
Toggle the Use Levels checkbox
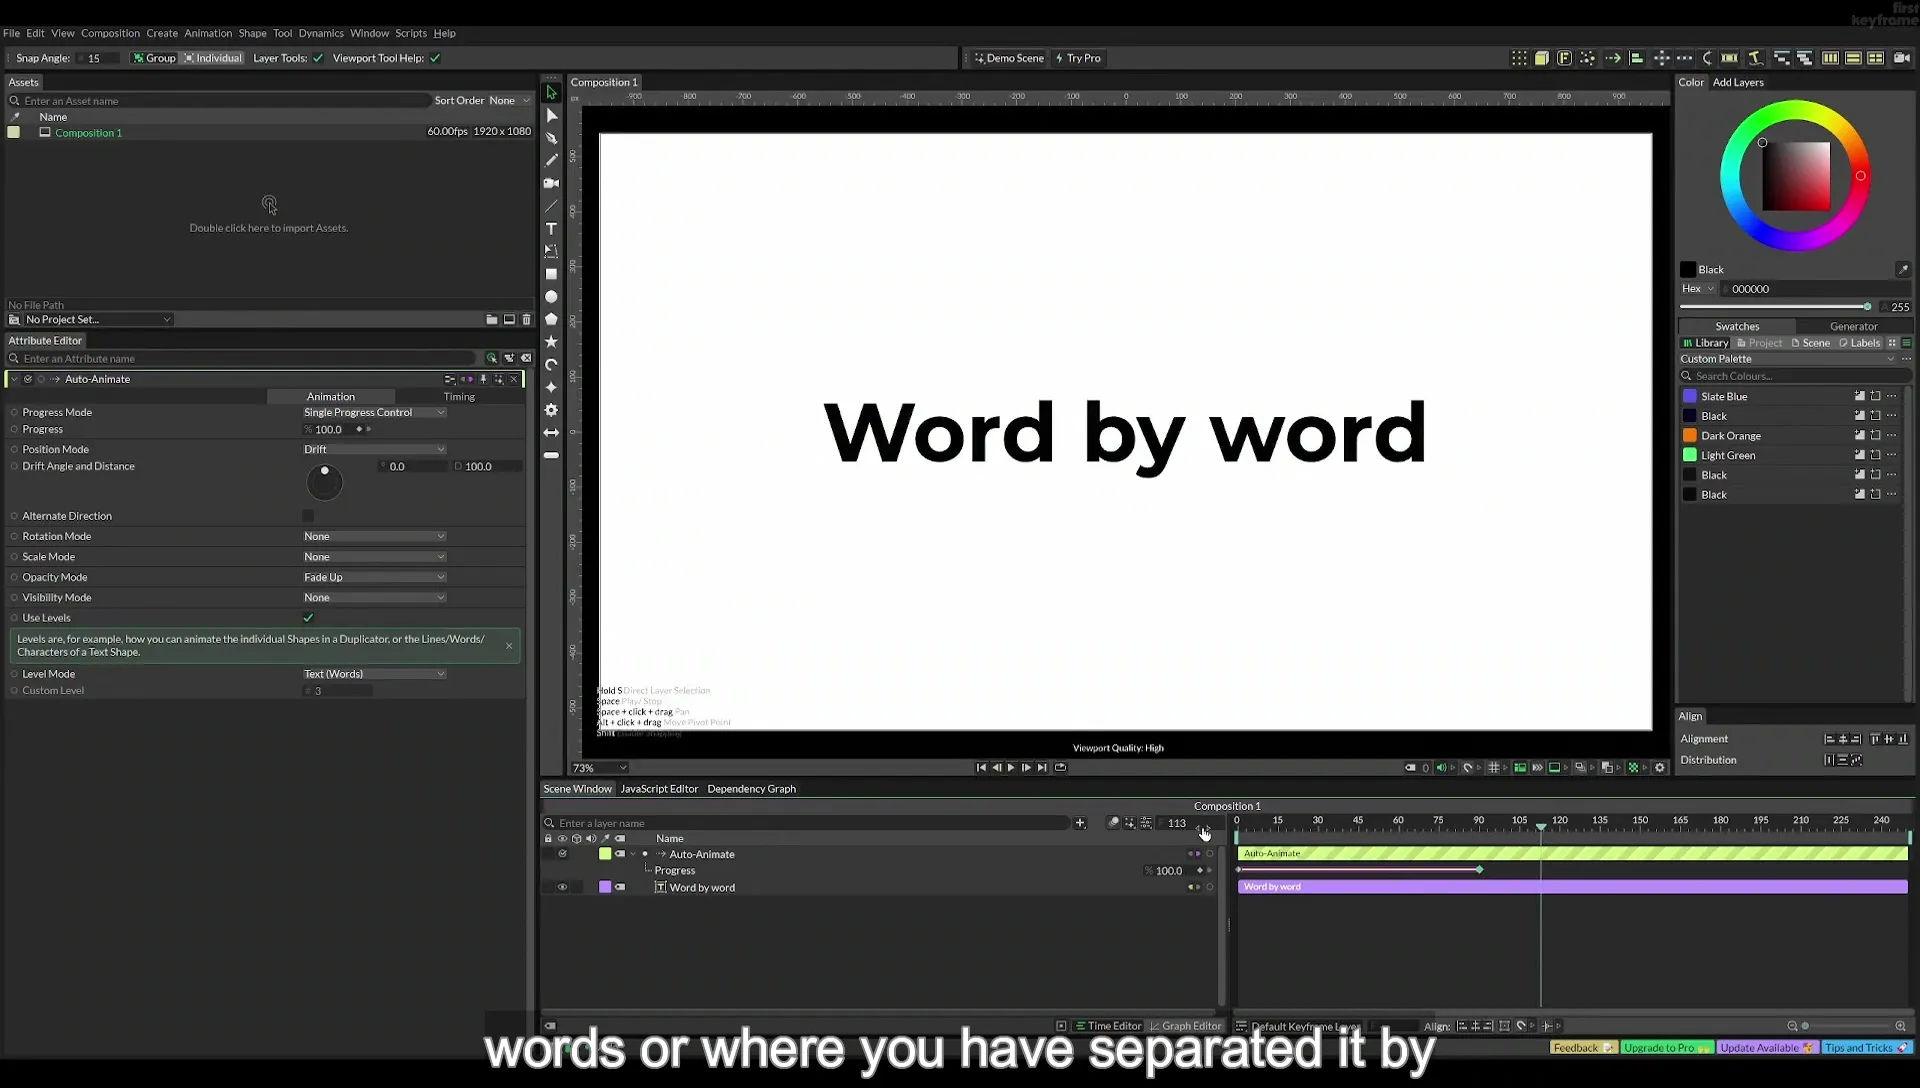click(308, 618)
